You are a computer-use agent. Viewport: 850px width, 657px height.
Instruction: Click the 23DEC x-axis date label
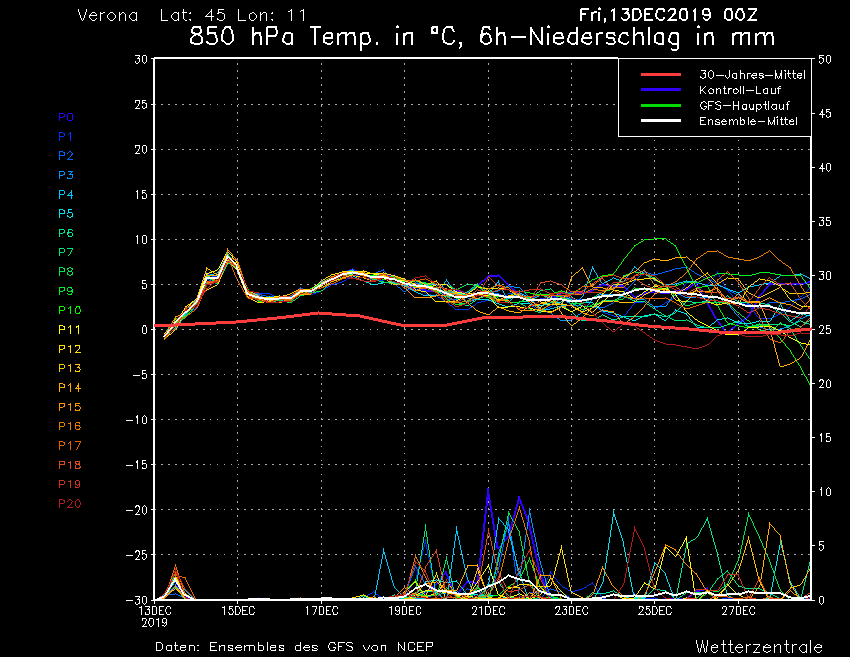[x=571, y=611]
